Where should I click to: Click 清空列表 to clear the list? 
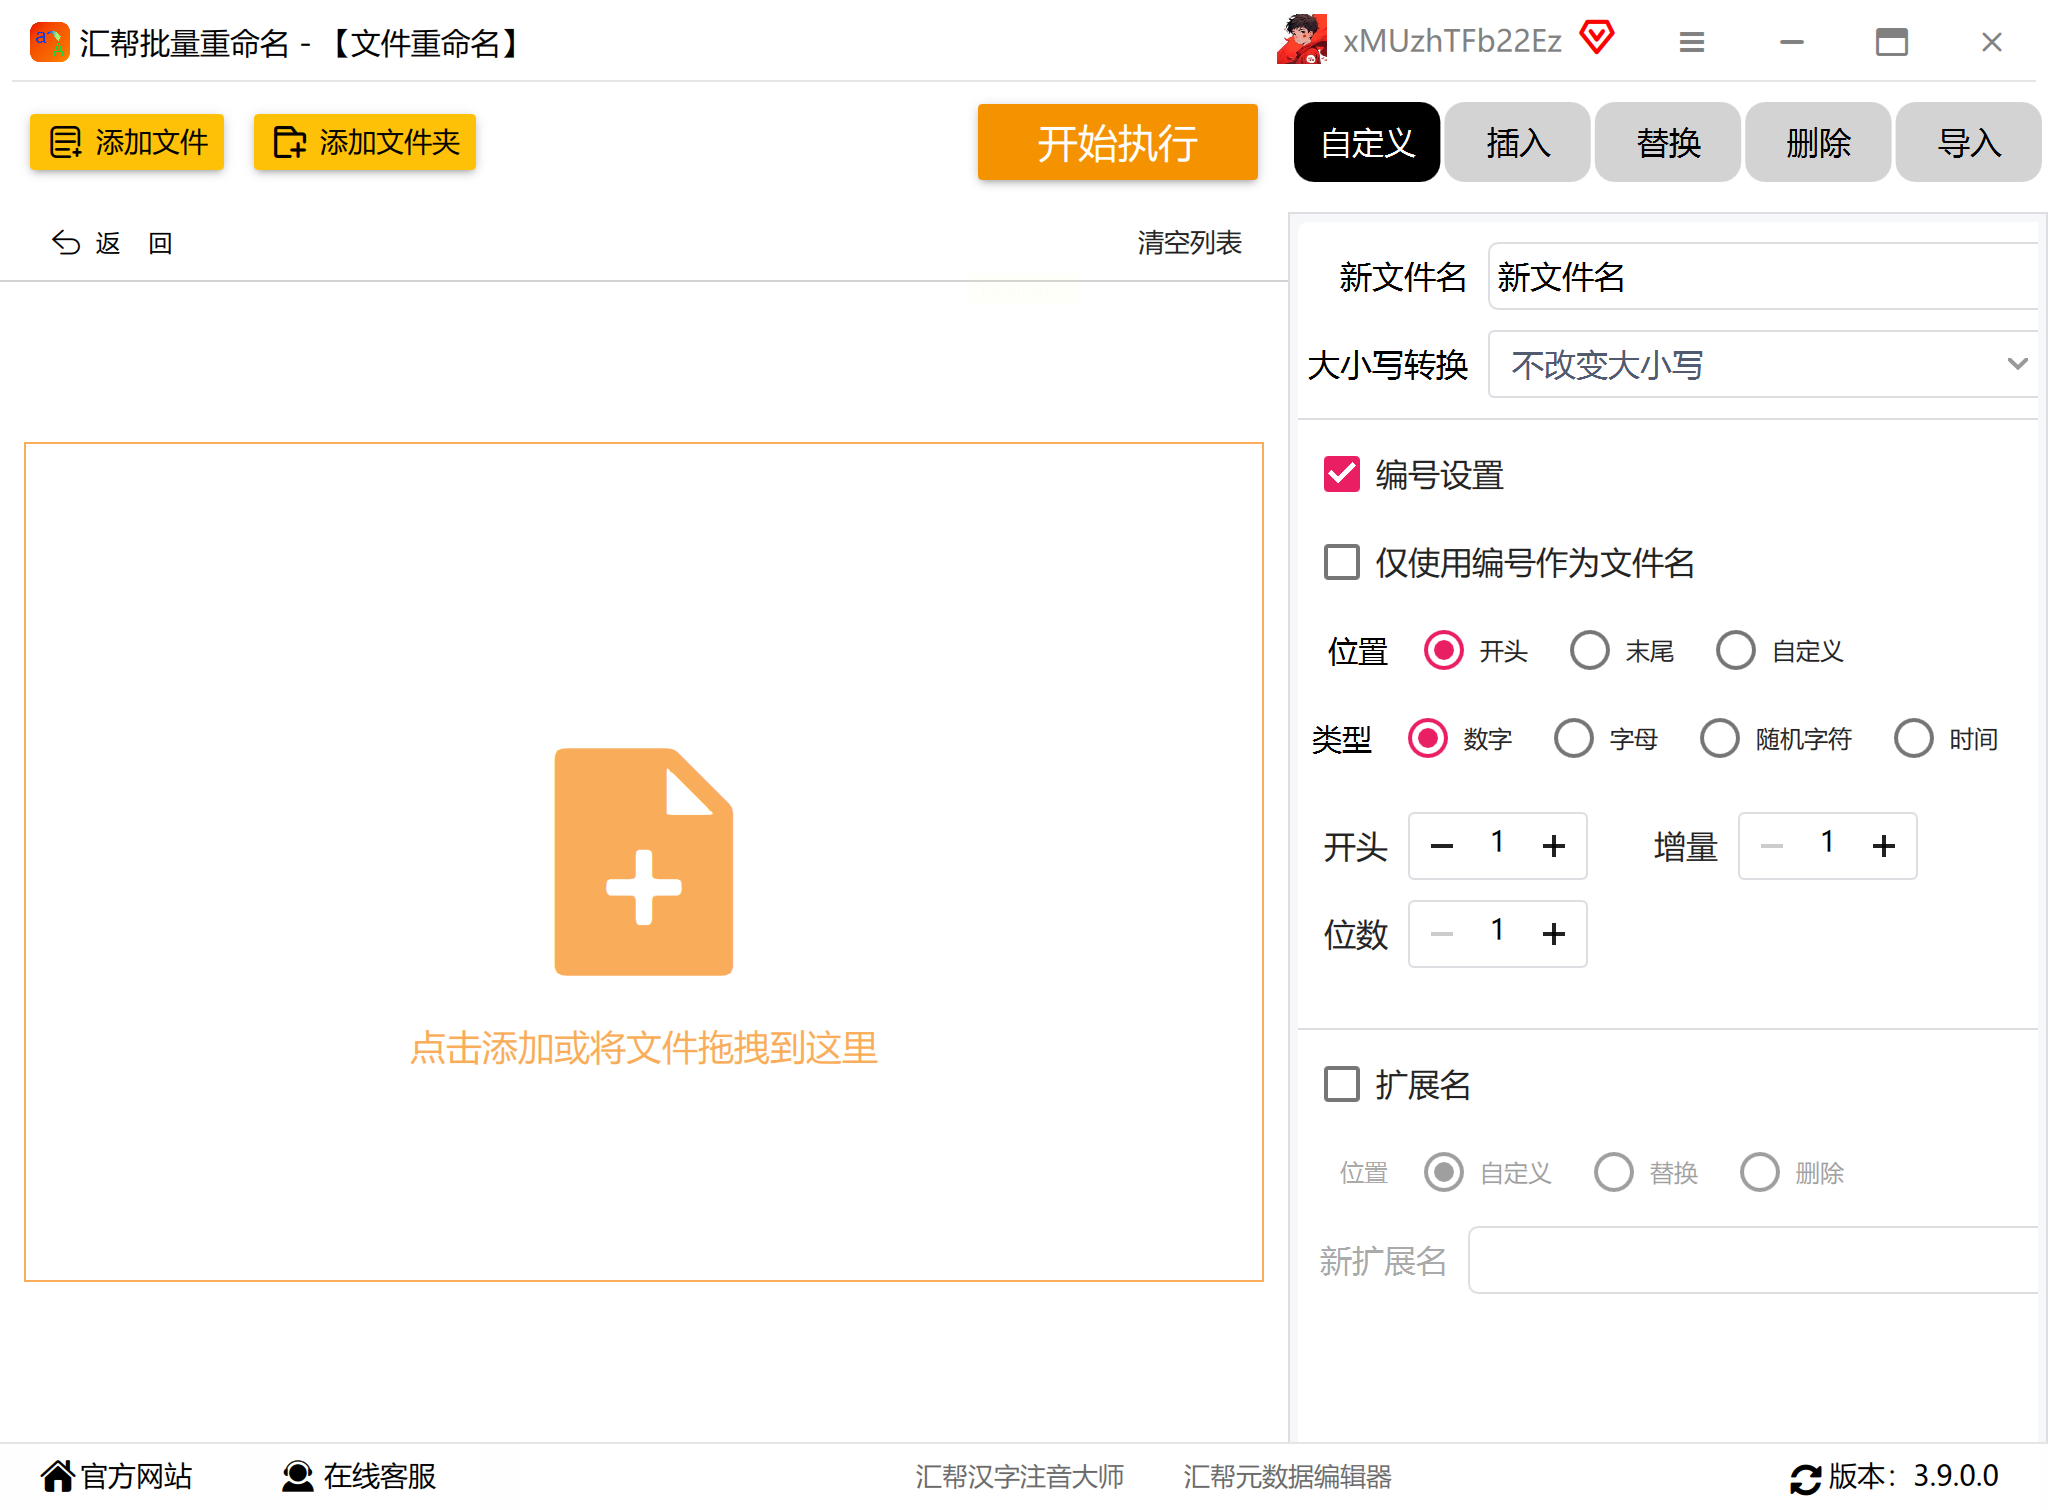[x=1189, y=243]
